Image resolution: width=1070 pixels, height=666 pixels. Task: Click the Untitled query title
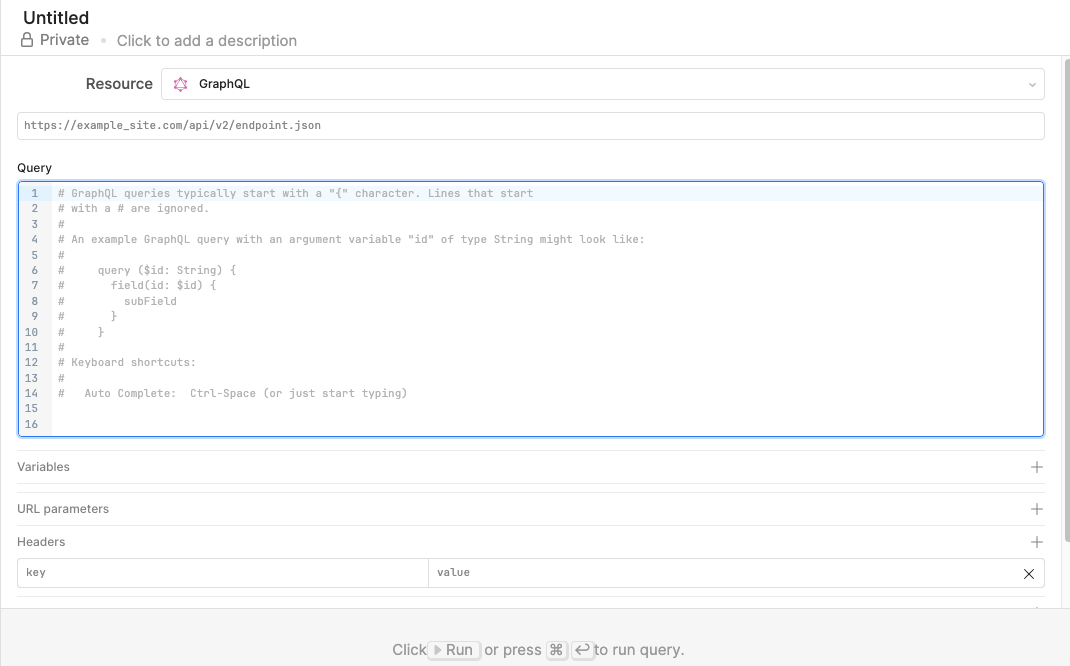pyautogui.click(x=56, y=18)
